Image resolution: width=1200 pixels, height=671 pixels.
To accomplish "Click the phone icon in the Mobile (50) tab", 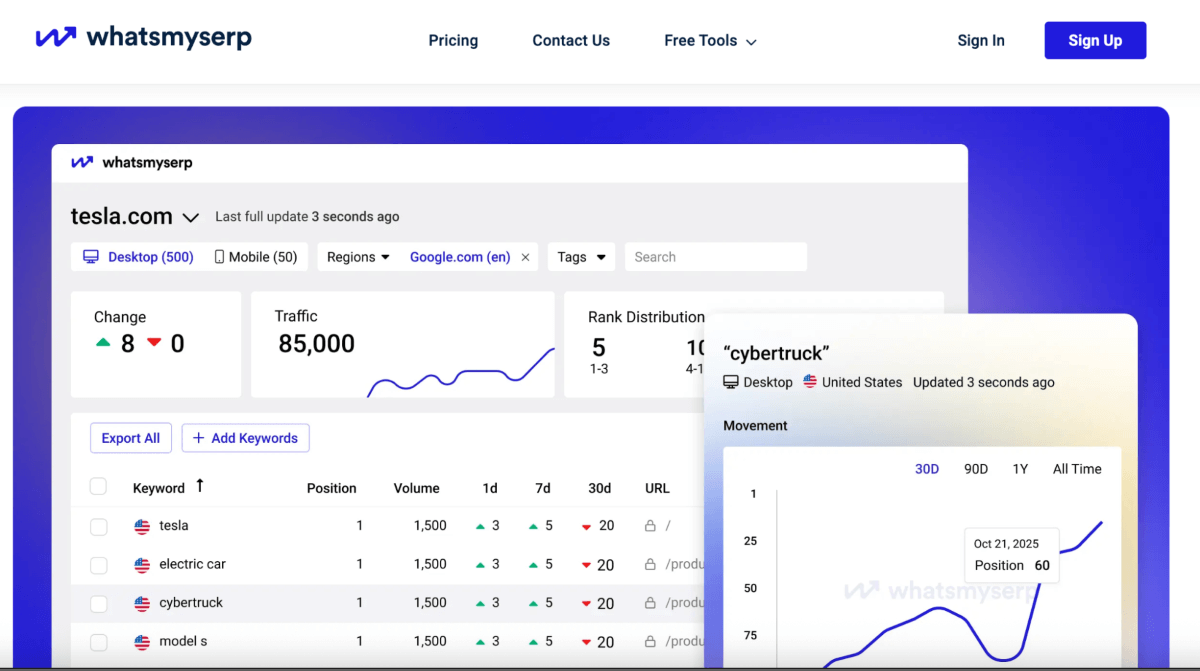I will (219, 257).
